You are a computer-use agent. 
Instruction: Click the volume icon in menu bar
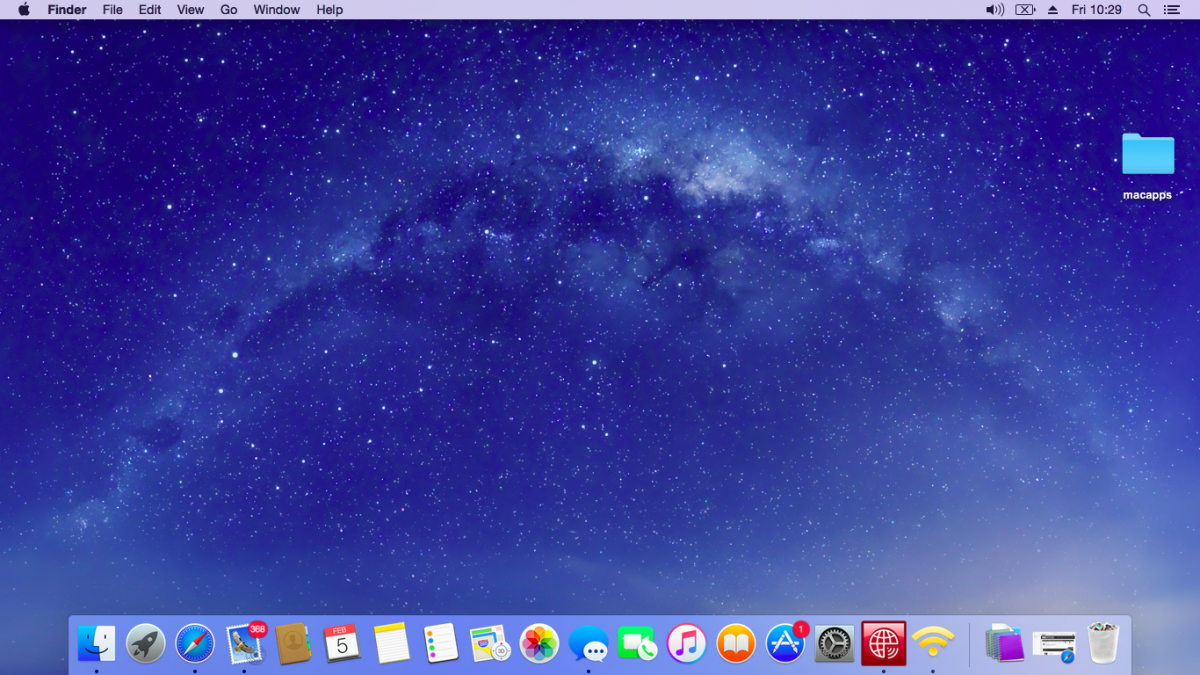pyautogui.click(x=994, y=10)
